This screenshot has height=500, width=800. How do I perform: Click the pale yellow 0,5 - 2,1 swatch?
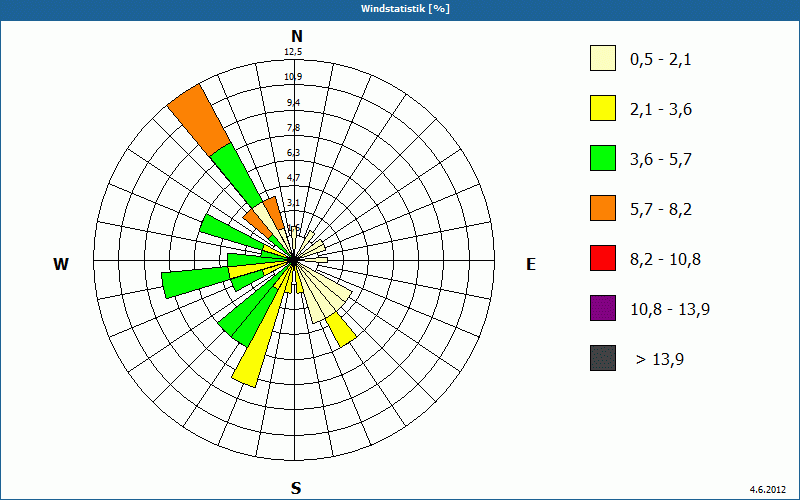(603, 58)
